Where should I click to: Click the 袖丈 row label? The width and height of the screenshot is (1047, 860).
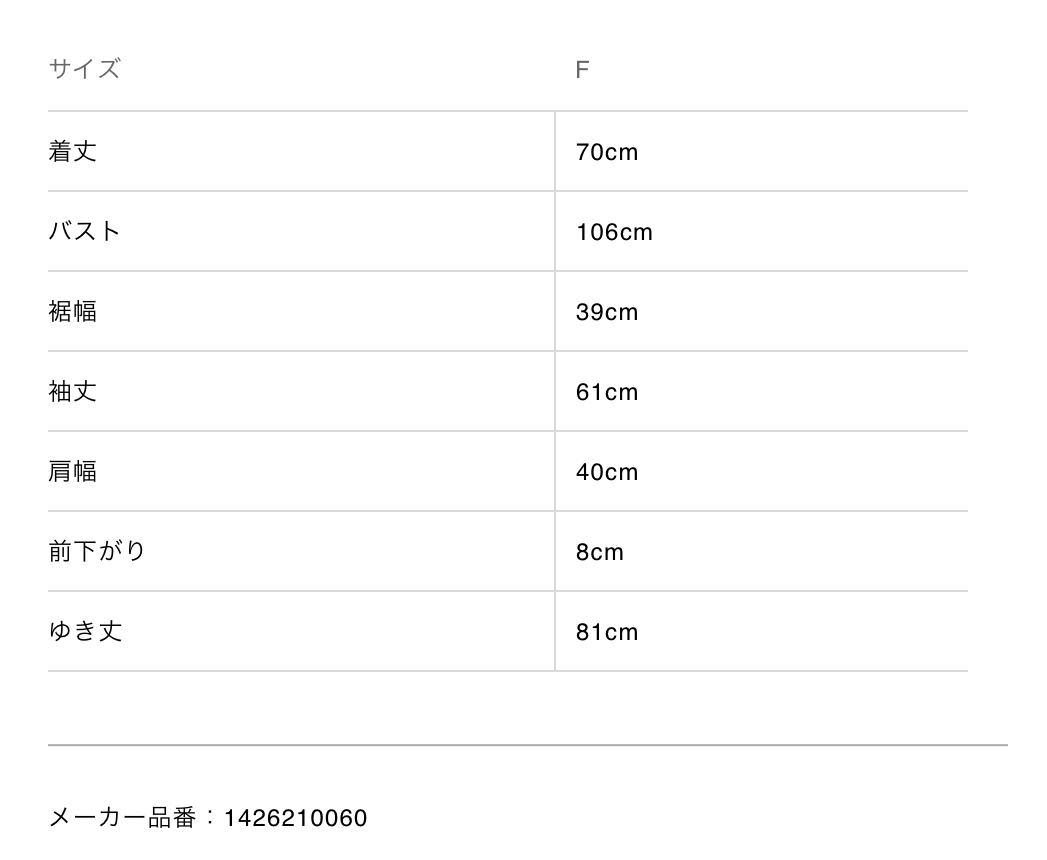(73, 391)
